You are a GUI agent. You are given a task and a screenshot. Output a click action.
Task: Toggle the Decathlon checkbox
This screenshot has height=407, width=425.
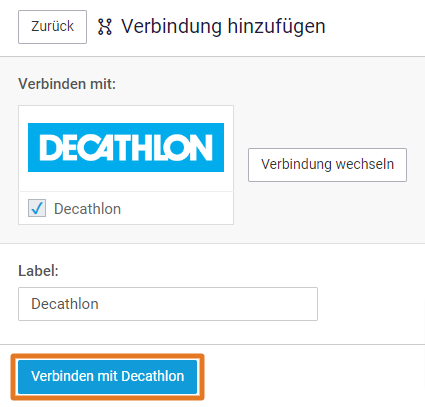(x=37, y=208)
